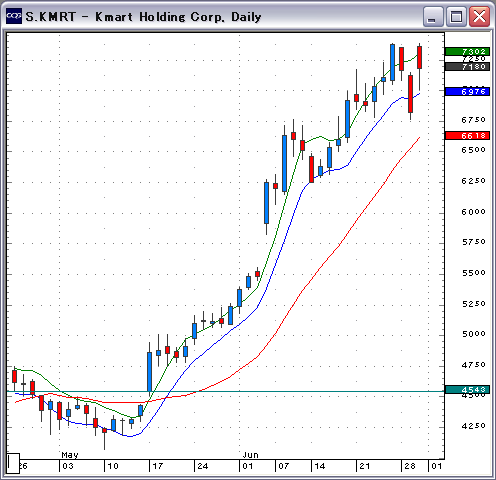Click the May month label on time axis
Screen dimensions: 496x480
coord(70,455)
